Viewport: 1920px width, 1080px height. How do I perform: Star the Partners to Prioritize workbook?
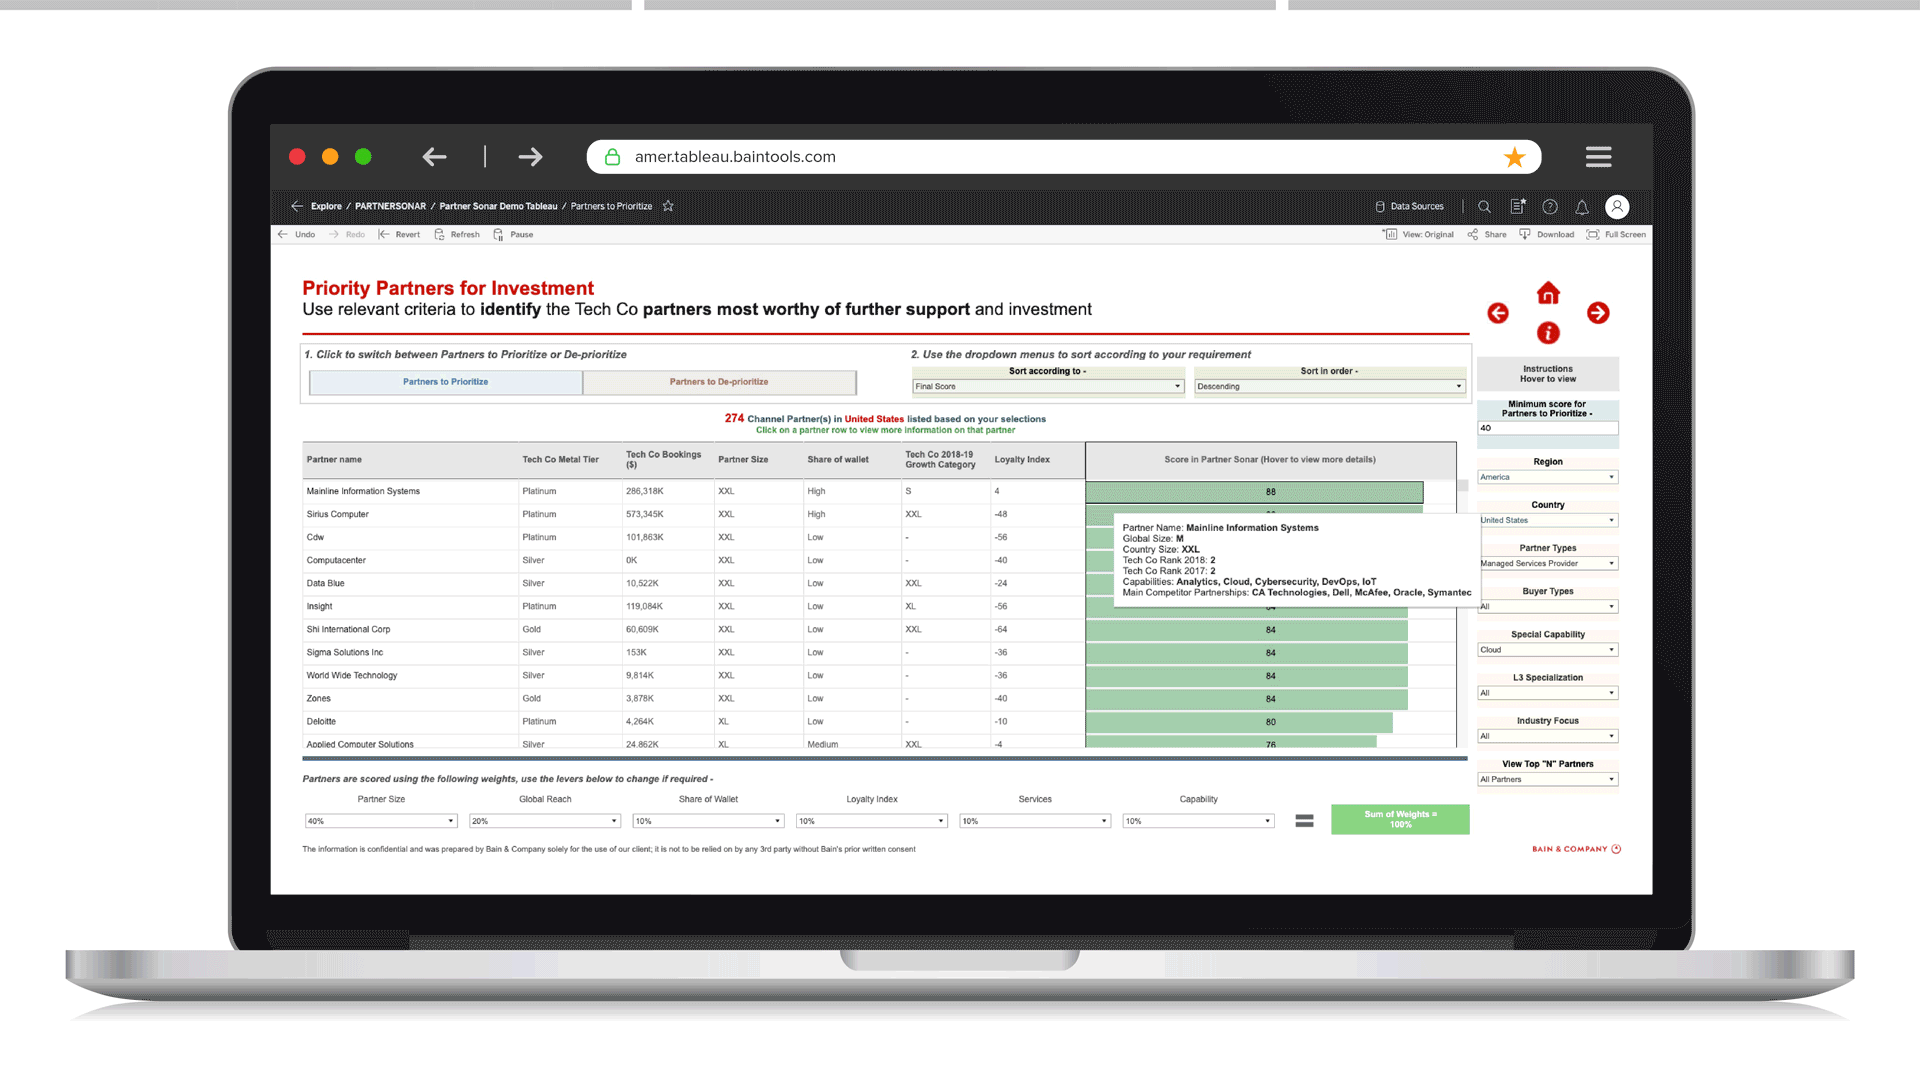(667, 206)
